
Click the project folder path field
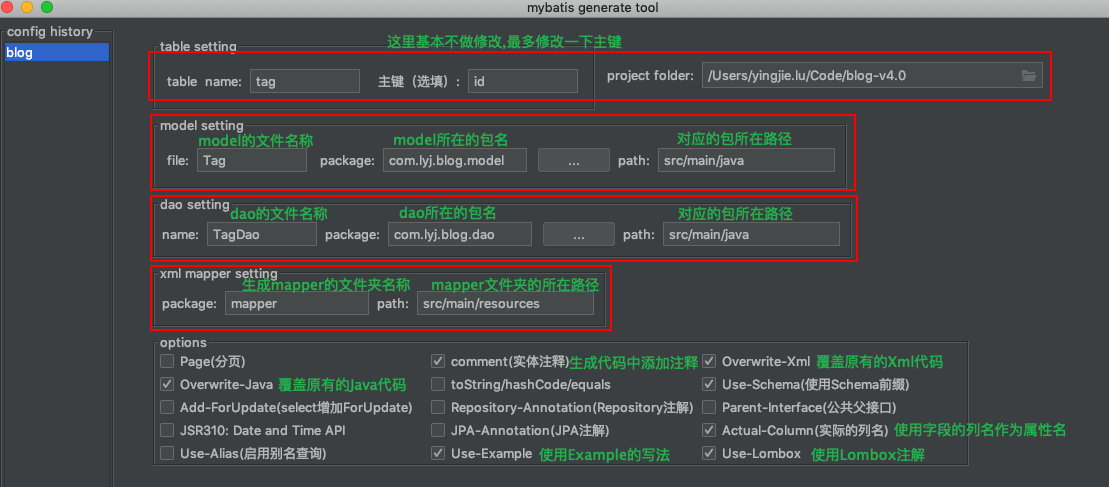click(858, 76)
